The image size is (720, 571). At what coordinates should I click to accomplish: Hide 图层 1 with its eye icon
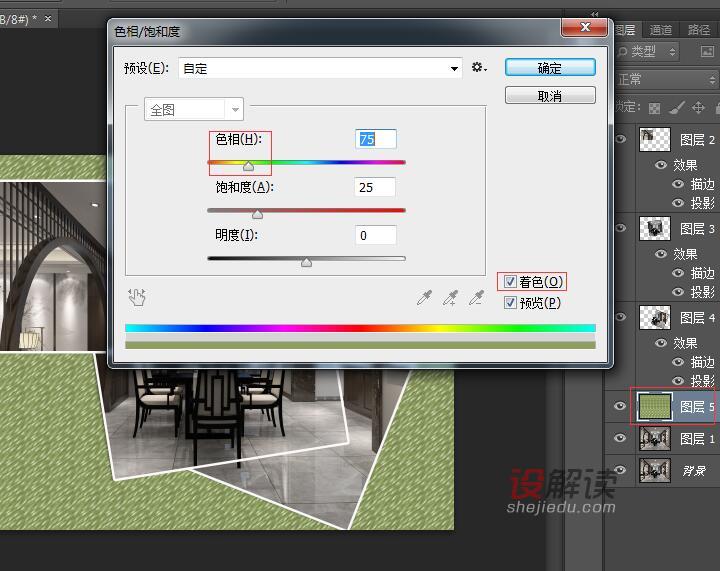(x=620, y=438)
